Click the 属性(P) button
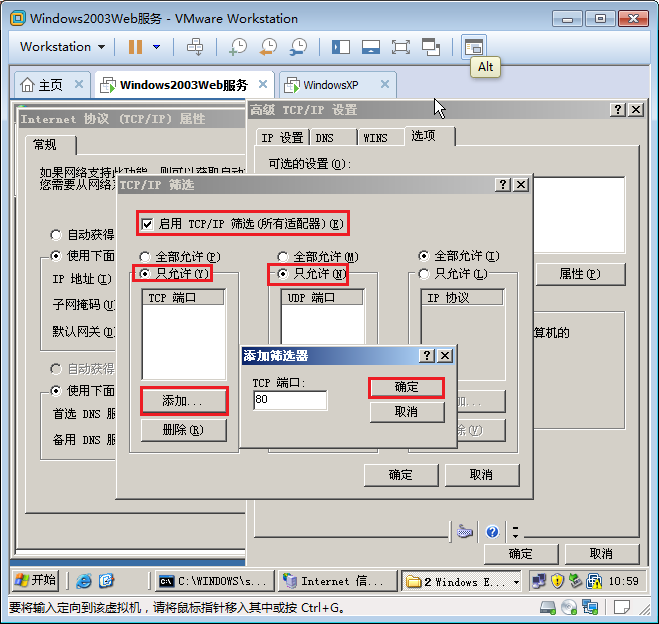 (x=580, y=274)
